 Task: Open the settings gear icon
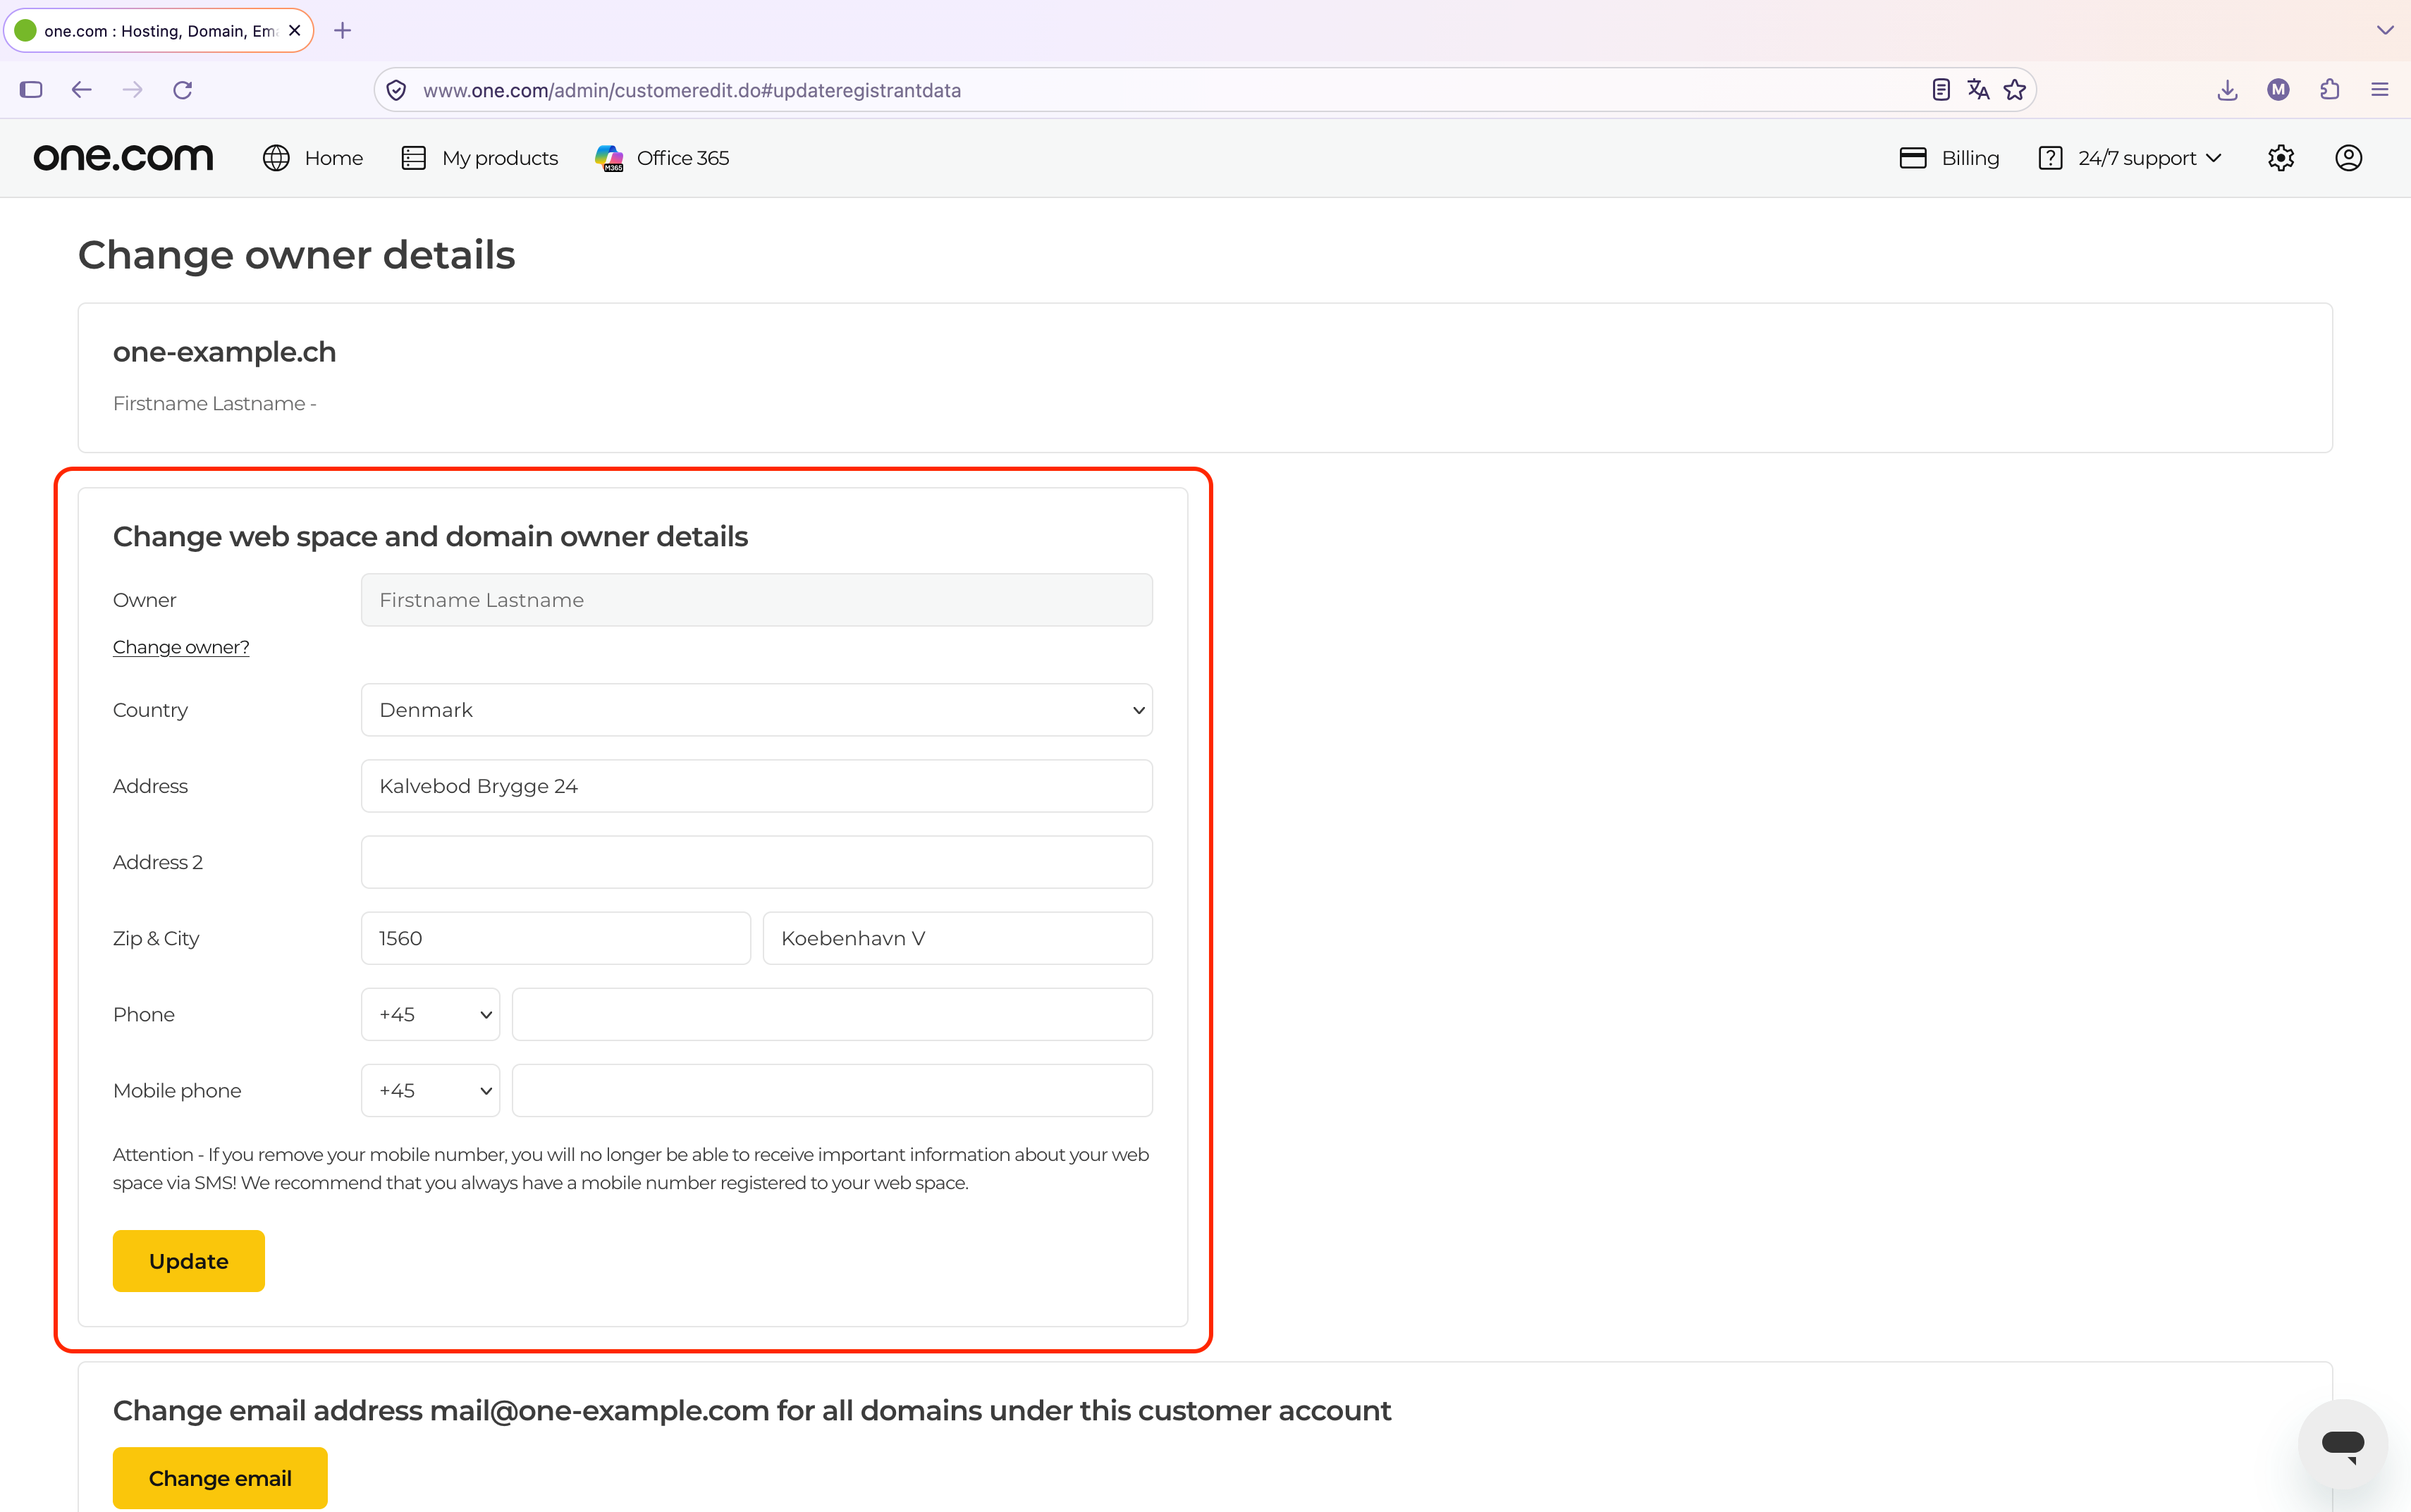(2281, 158)
